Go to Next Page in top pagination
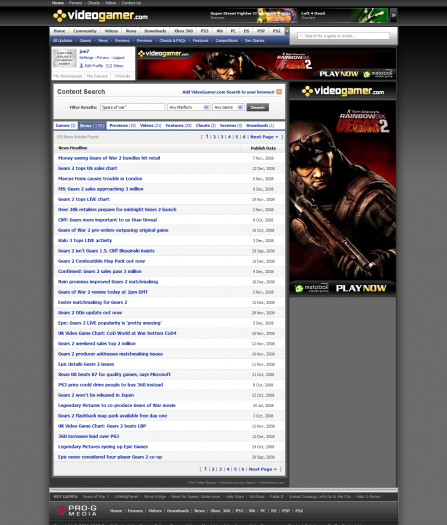This screenshot has height=525, width=447. pyautogui.click(x=264, y=137)
